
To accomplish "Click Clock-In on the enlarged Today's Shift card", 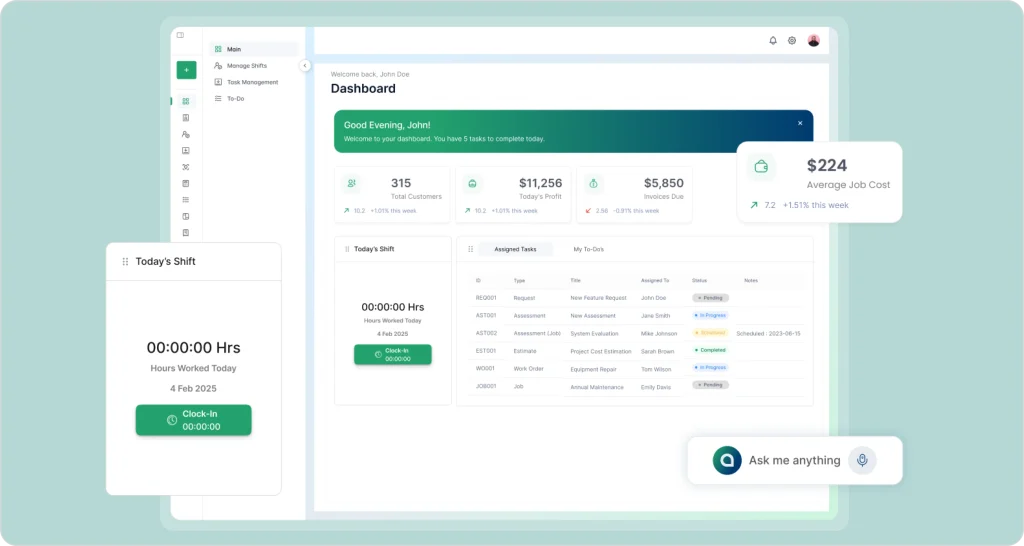I will tap(193, 420).
